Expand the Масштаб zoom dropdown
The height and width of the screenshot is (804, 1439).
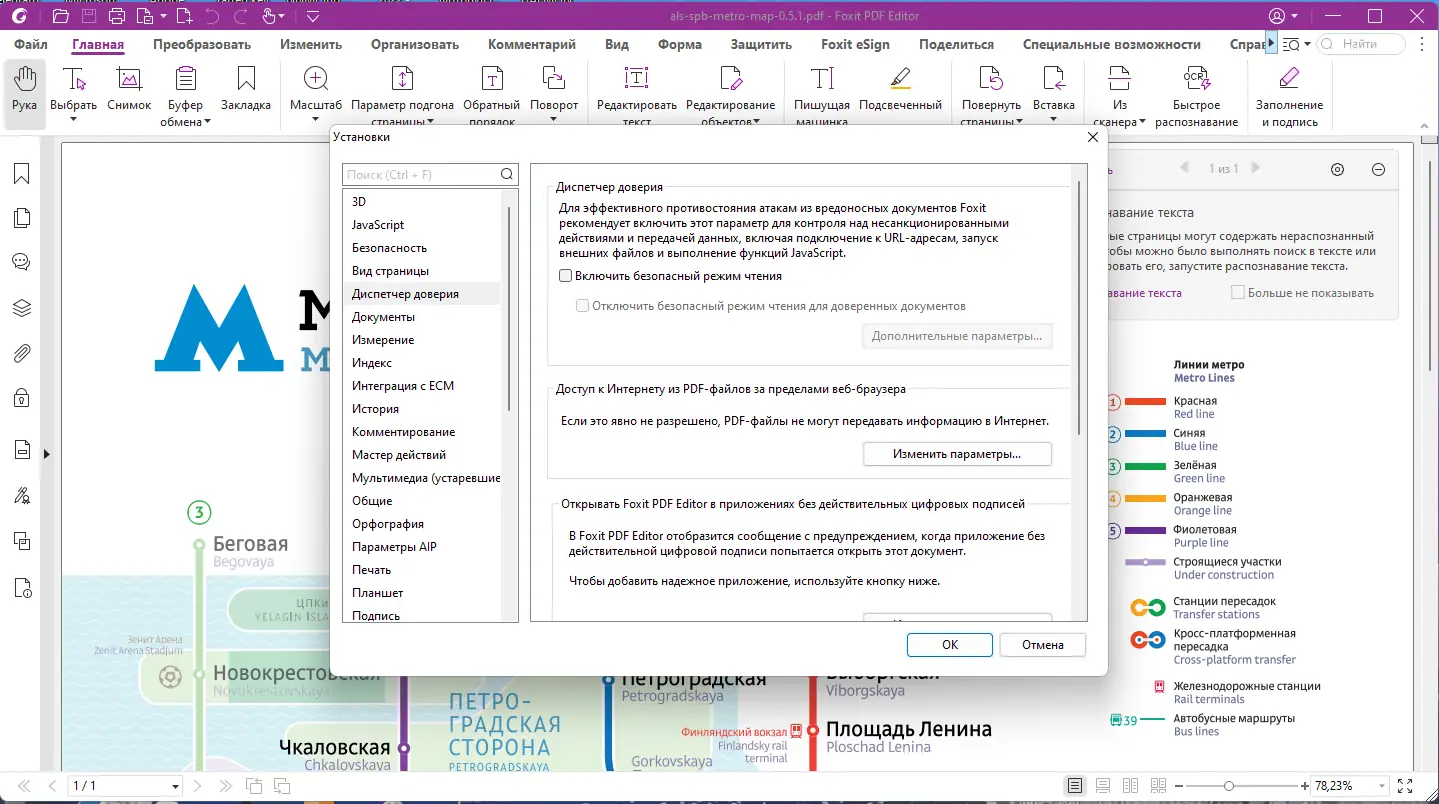click(x=316, y=119)
